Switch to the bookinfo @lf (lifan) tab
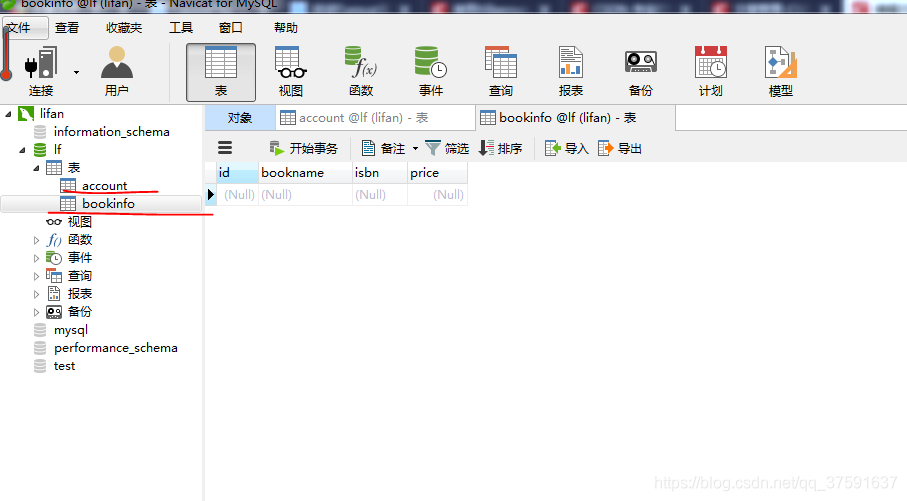 [575, 118]
